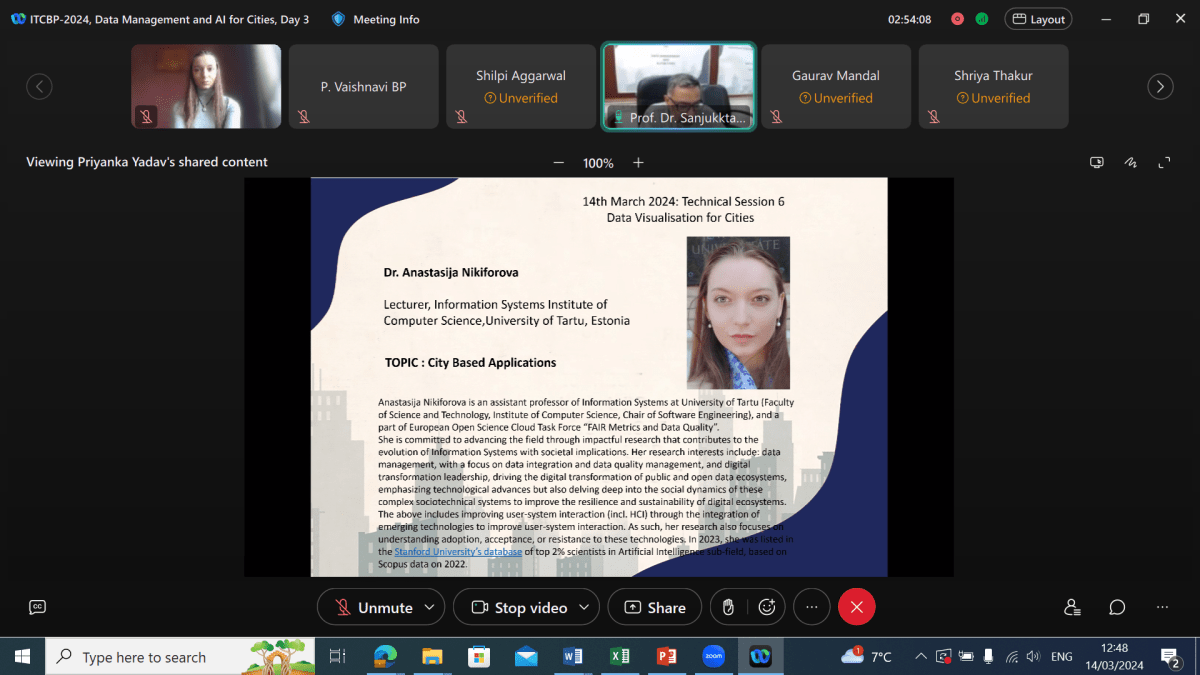Show next page of participant videos
Viewport: 1200px width, 675px height.
[1160, 86]
